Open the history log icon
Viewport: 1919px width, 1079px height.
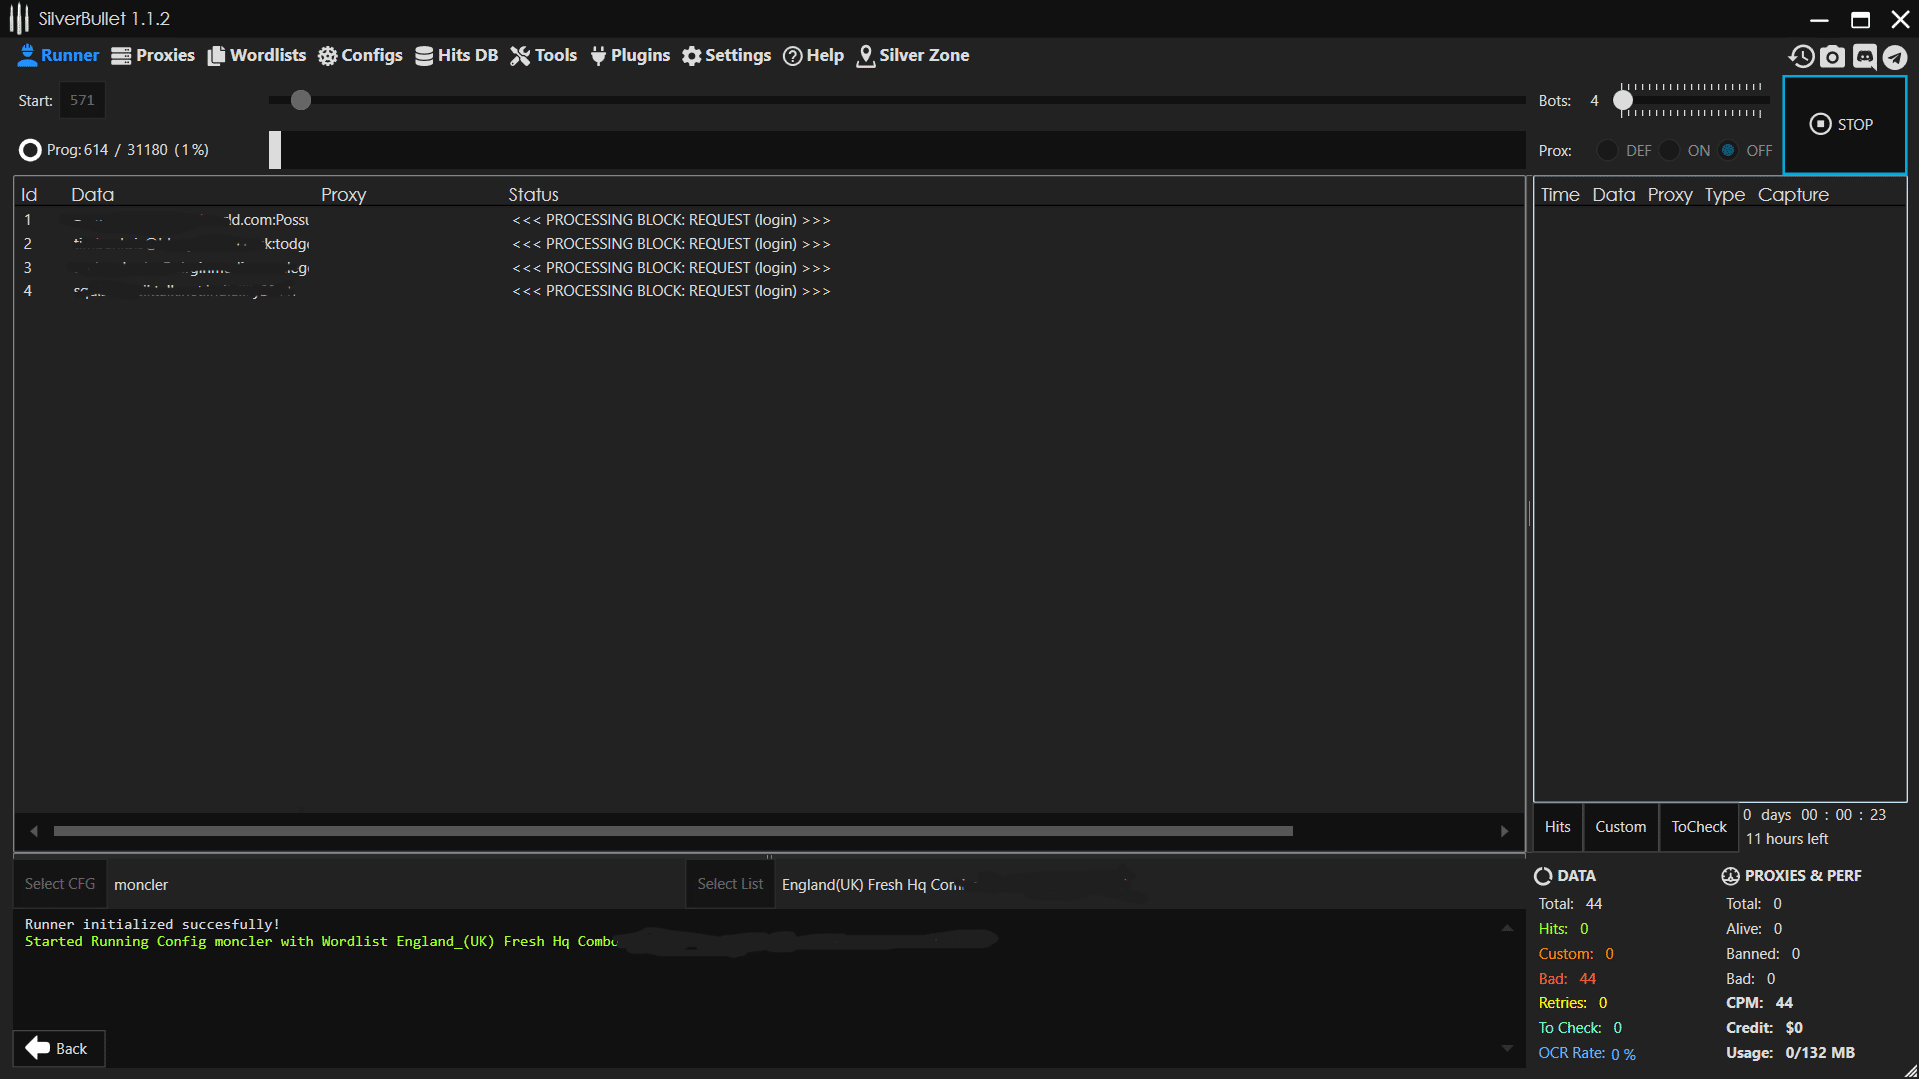click(x=1801, y=56)
